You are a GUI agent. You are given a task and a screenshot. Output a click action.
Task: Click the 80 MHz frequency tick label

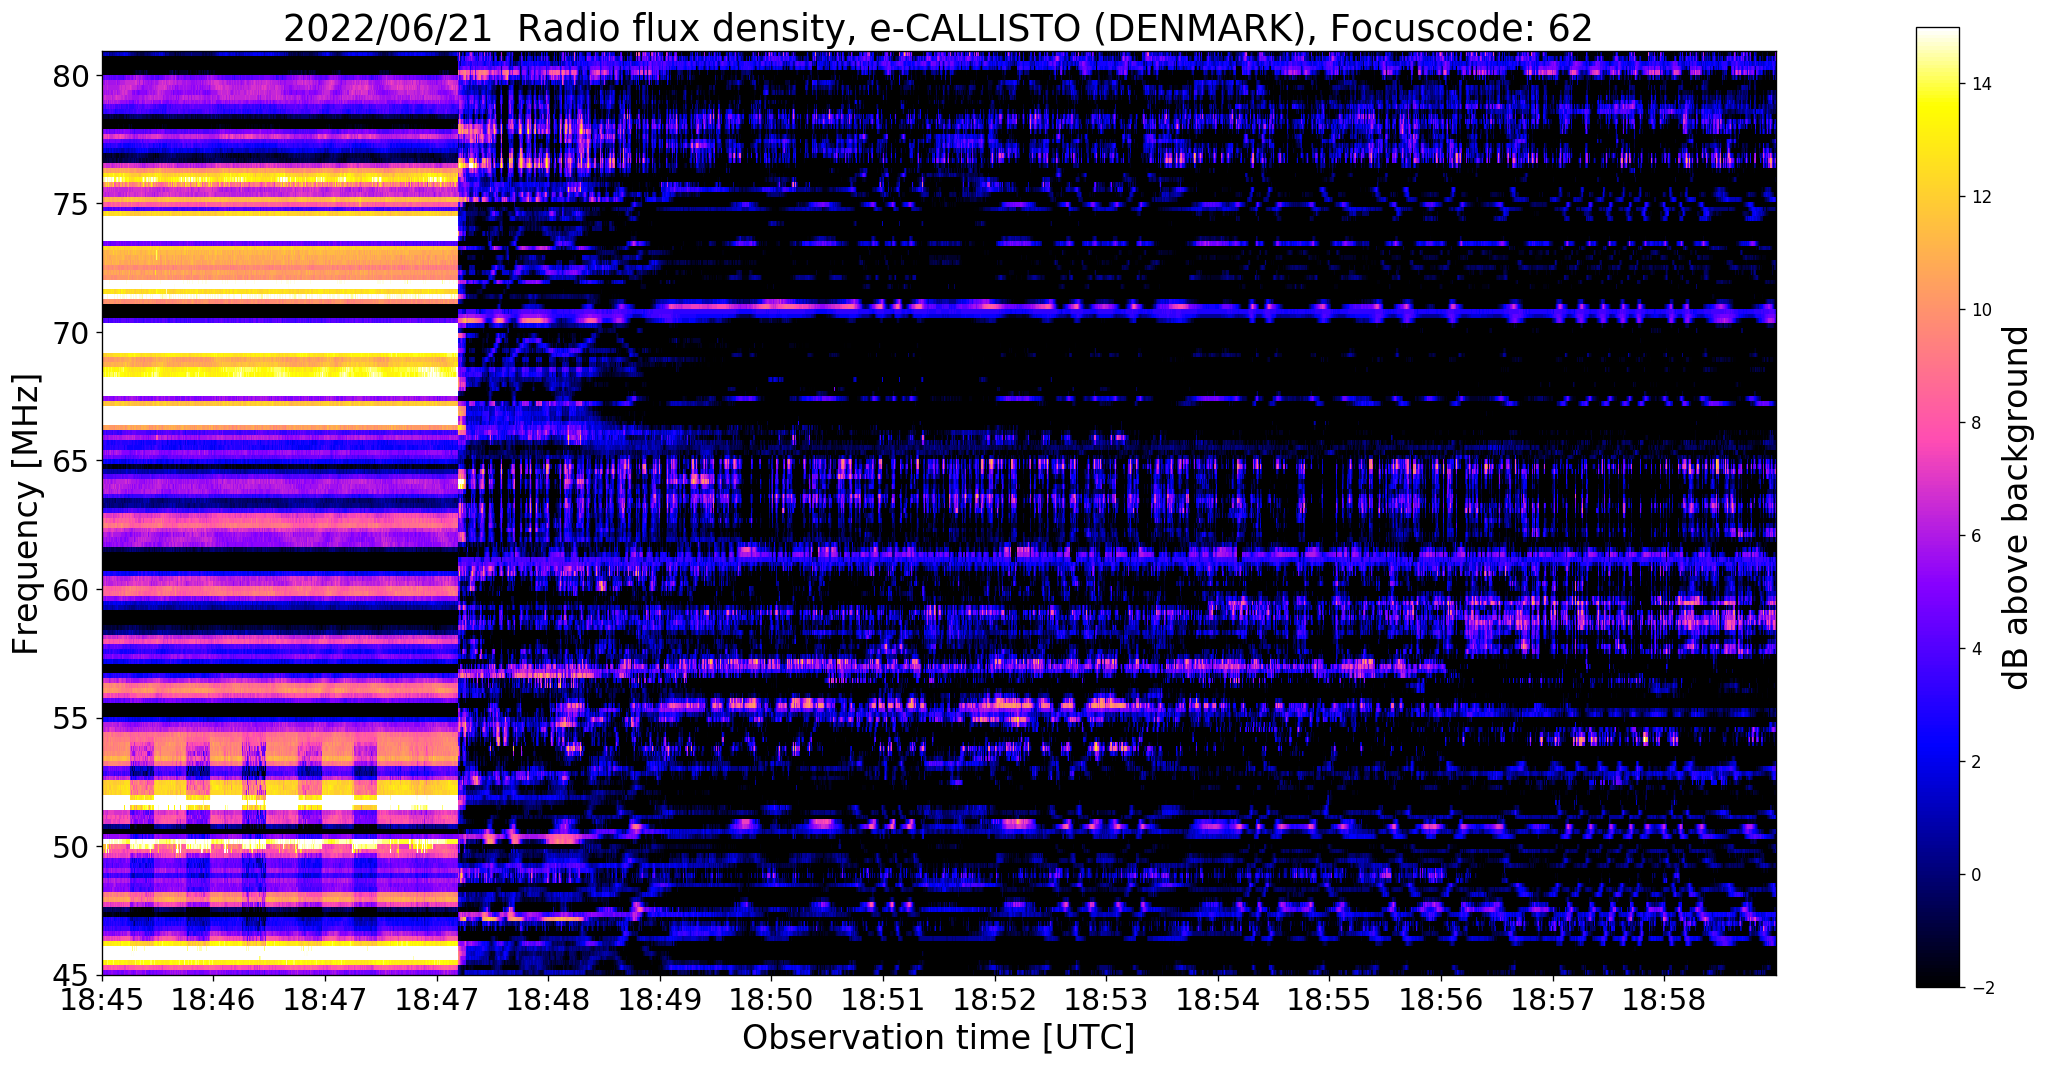point(72,76)
